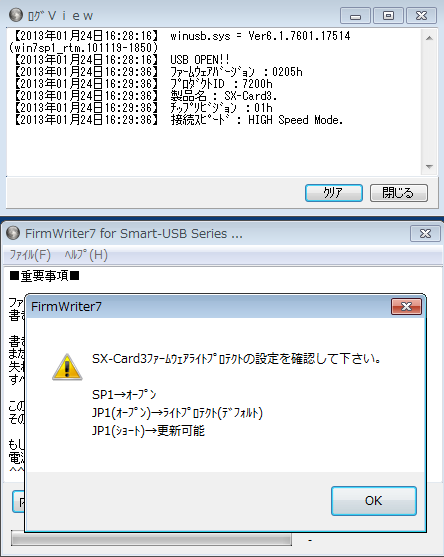The image size is (444, 557).
Task: Click 閉じる button in ログView window
Action: point(399,193)
